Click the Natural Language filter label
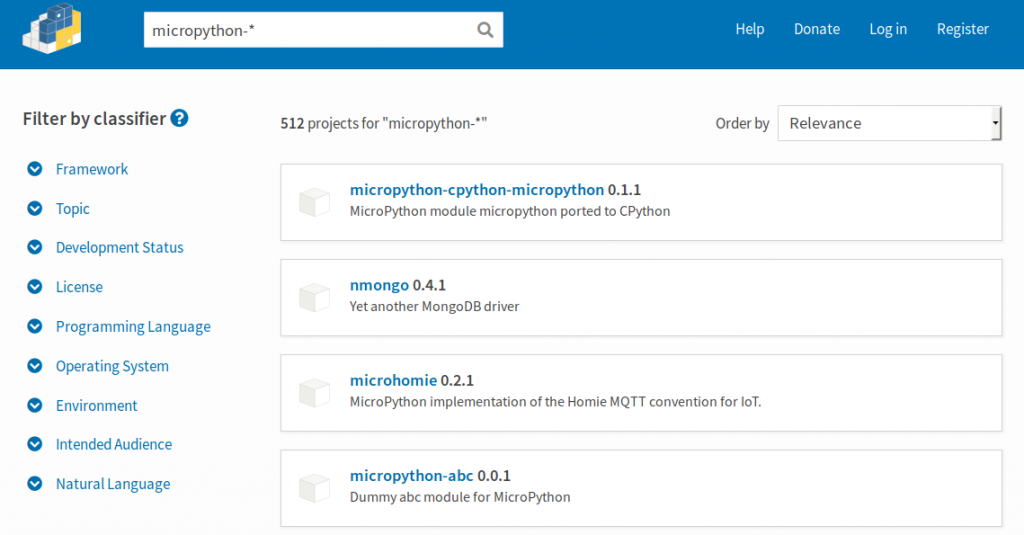This screenshot has width=1024, height=535. (113, 484)
